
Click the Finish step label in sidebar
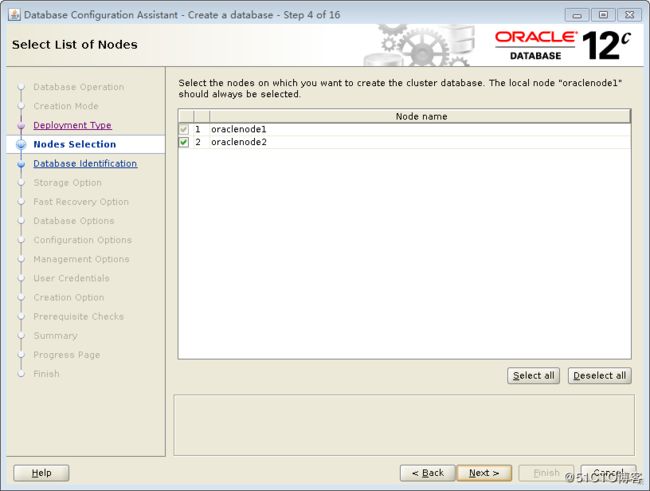click(46, 374)
